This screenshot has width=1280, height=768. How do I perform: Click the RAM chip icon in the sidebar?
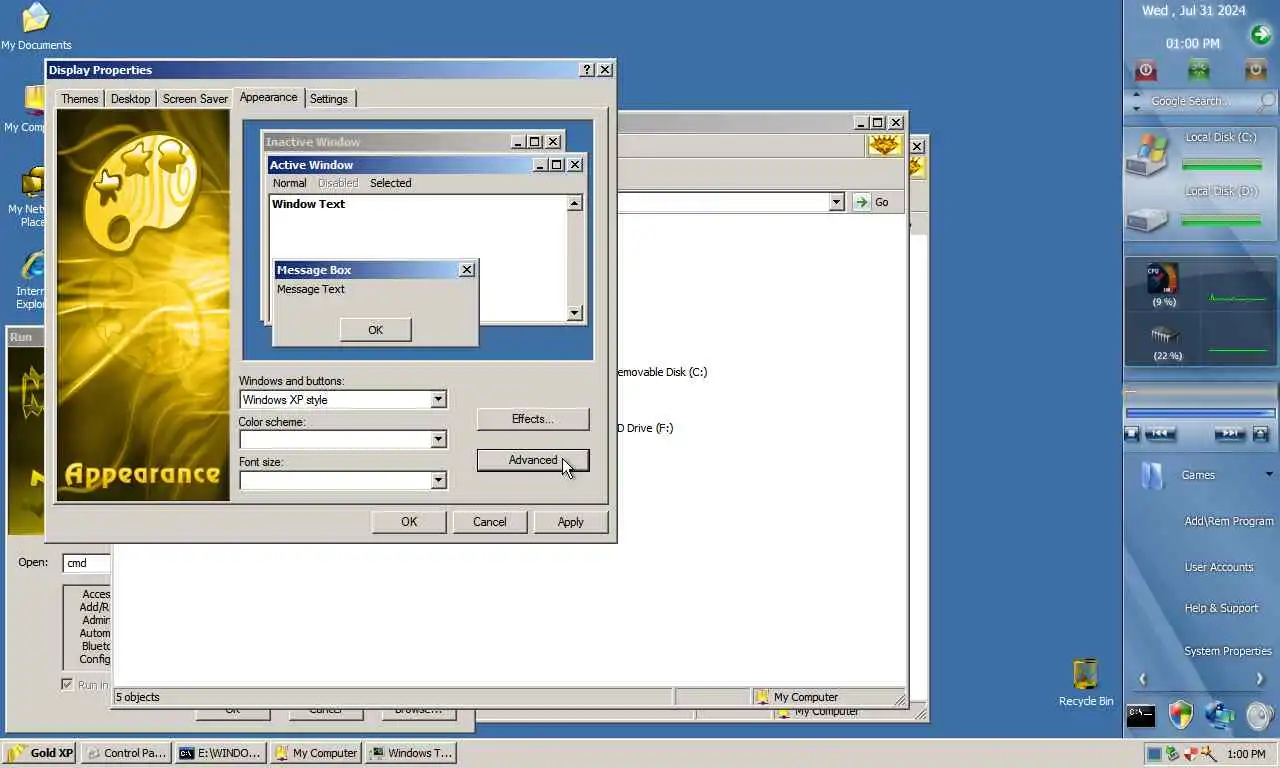coord(1165,335)
